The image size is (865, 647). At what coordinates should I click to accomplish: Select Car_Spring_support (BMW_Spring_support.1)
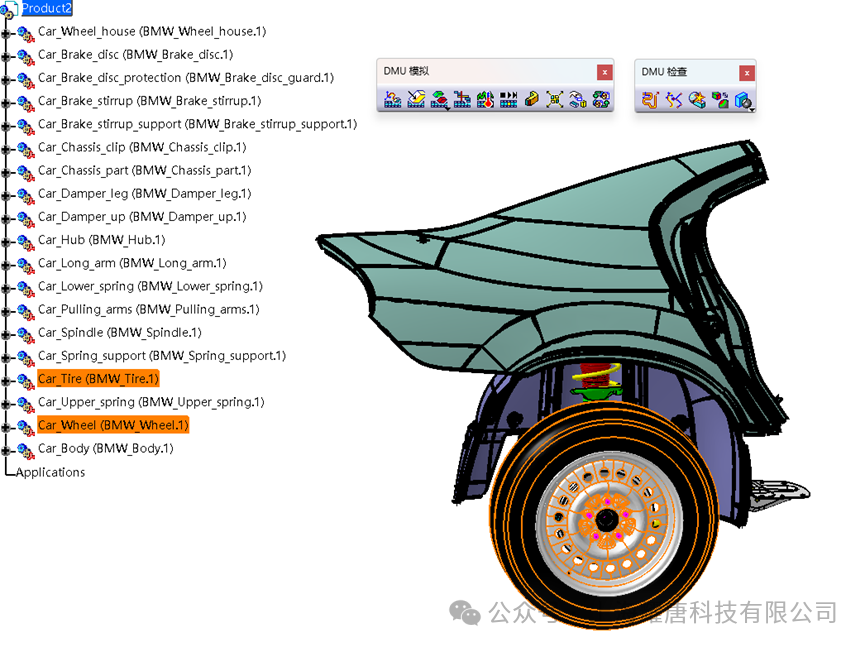(x=162, y=356)
